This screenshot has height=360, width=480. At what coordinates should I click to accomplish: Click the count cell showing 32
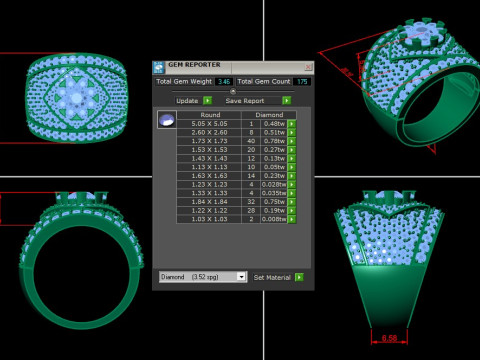tap(251, 202)
